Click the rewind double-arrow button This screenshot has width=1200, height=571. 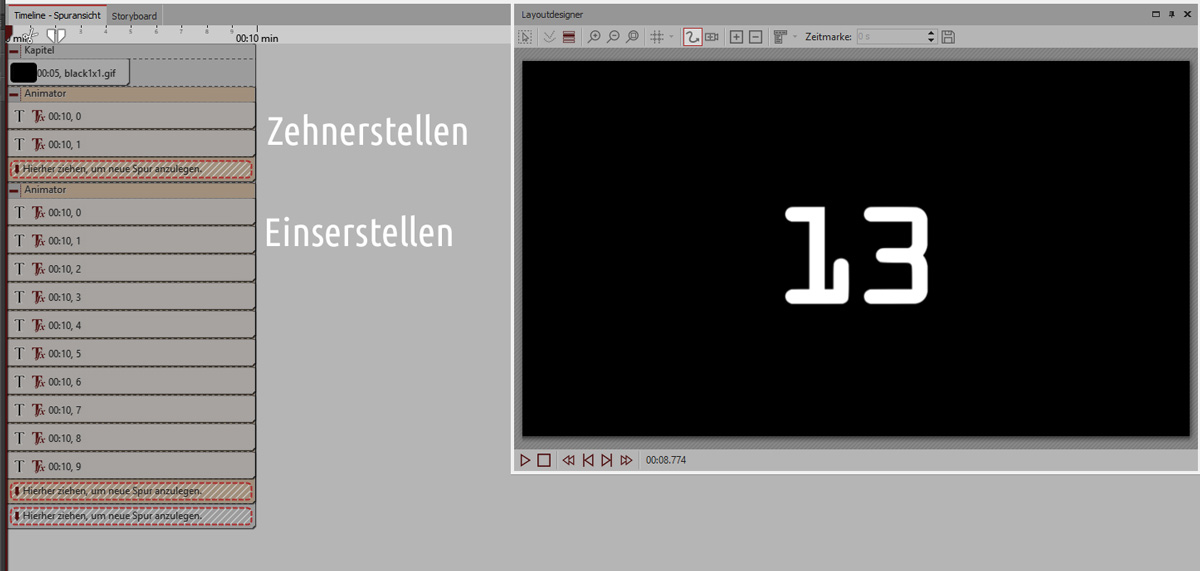[569, 460]
